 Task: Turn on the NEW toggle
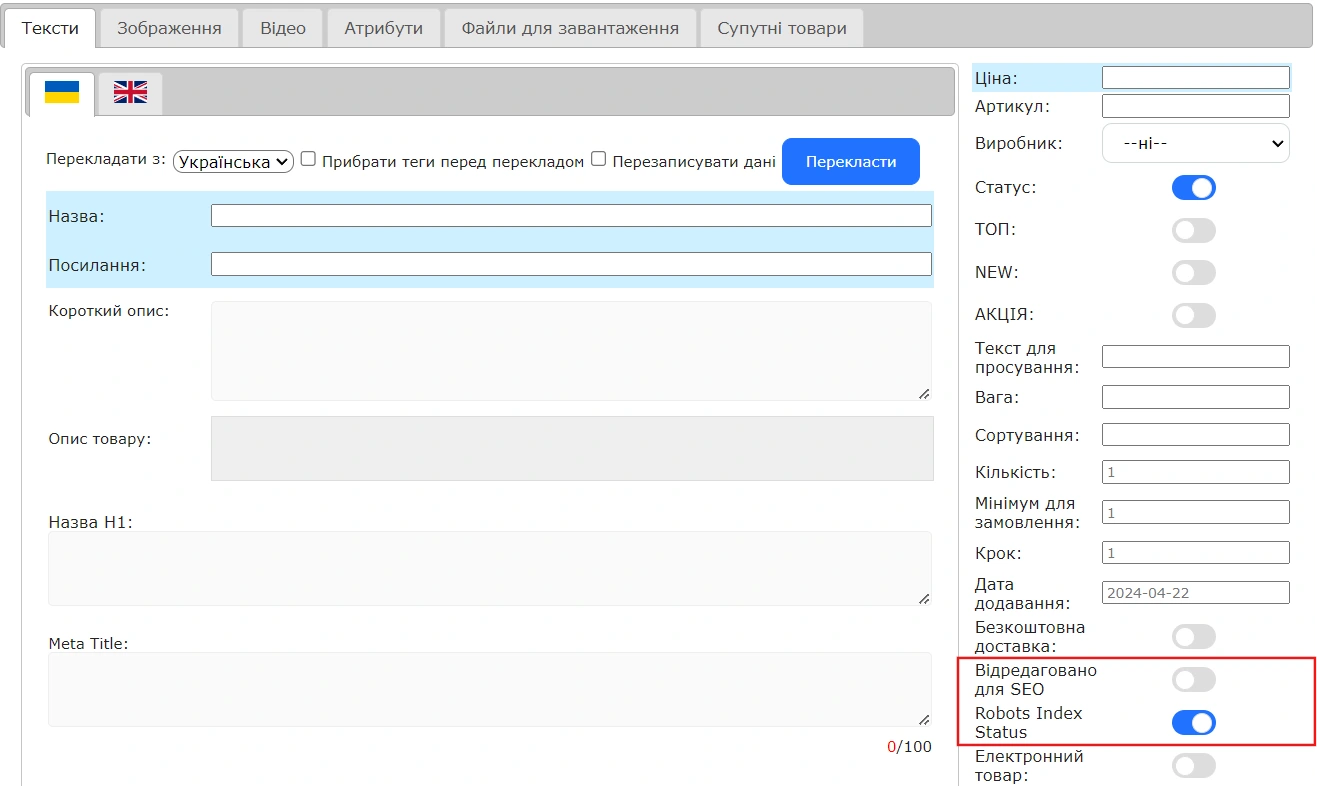click(1193, 273)
